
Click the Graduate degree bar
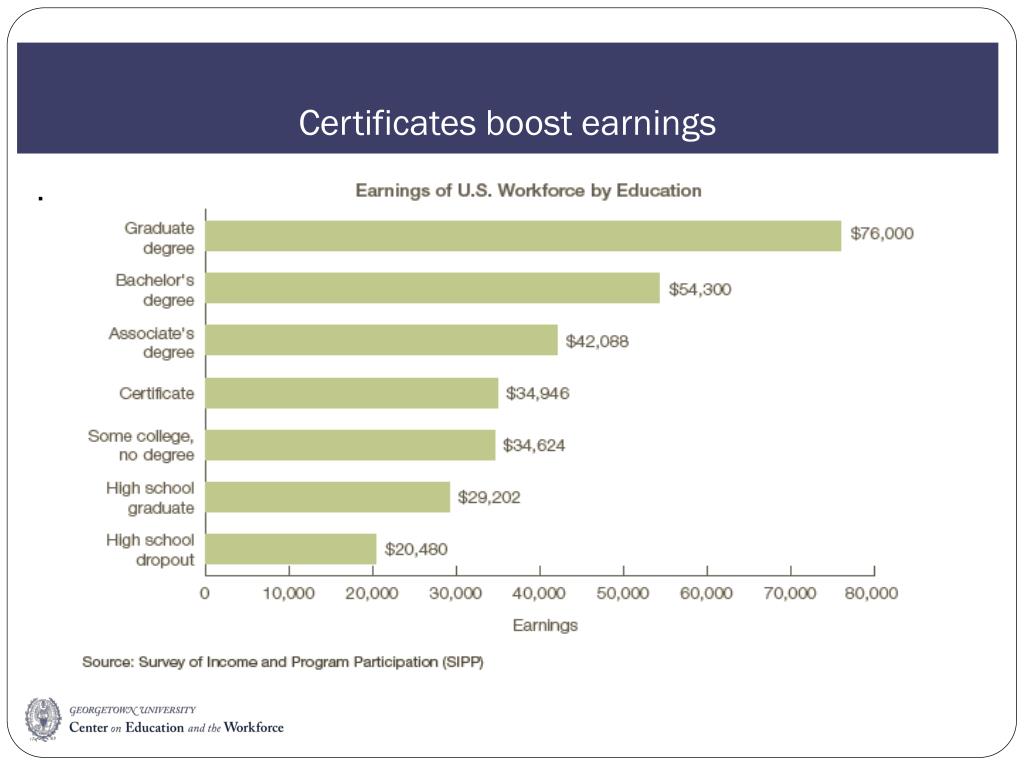click(x=523, y=236)
